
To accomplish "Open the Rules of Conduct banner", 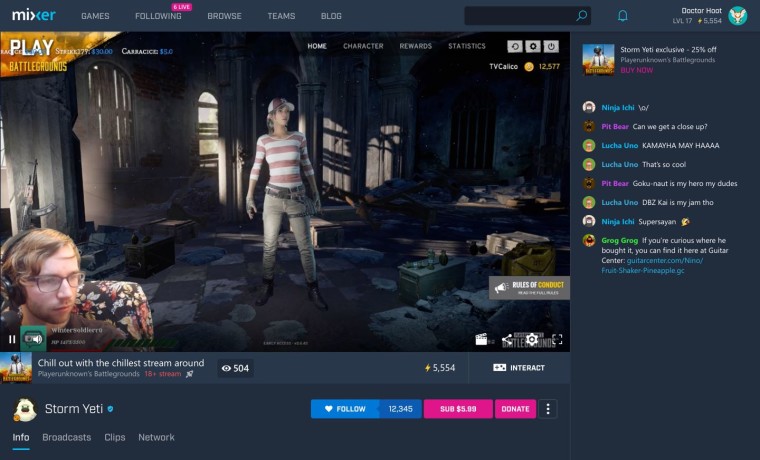I will [x=529, y=288].
